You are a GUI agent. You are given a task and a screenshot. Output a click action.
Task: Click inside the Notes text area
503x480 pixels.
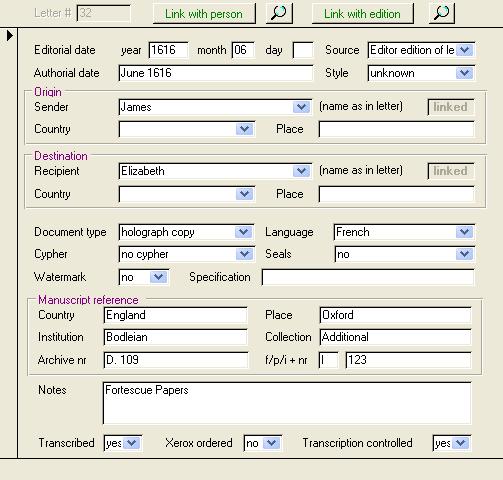click(x=287, y=403)
